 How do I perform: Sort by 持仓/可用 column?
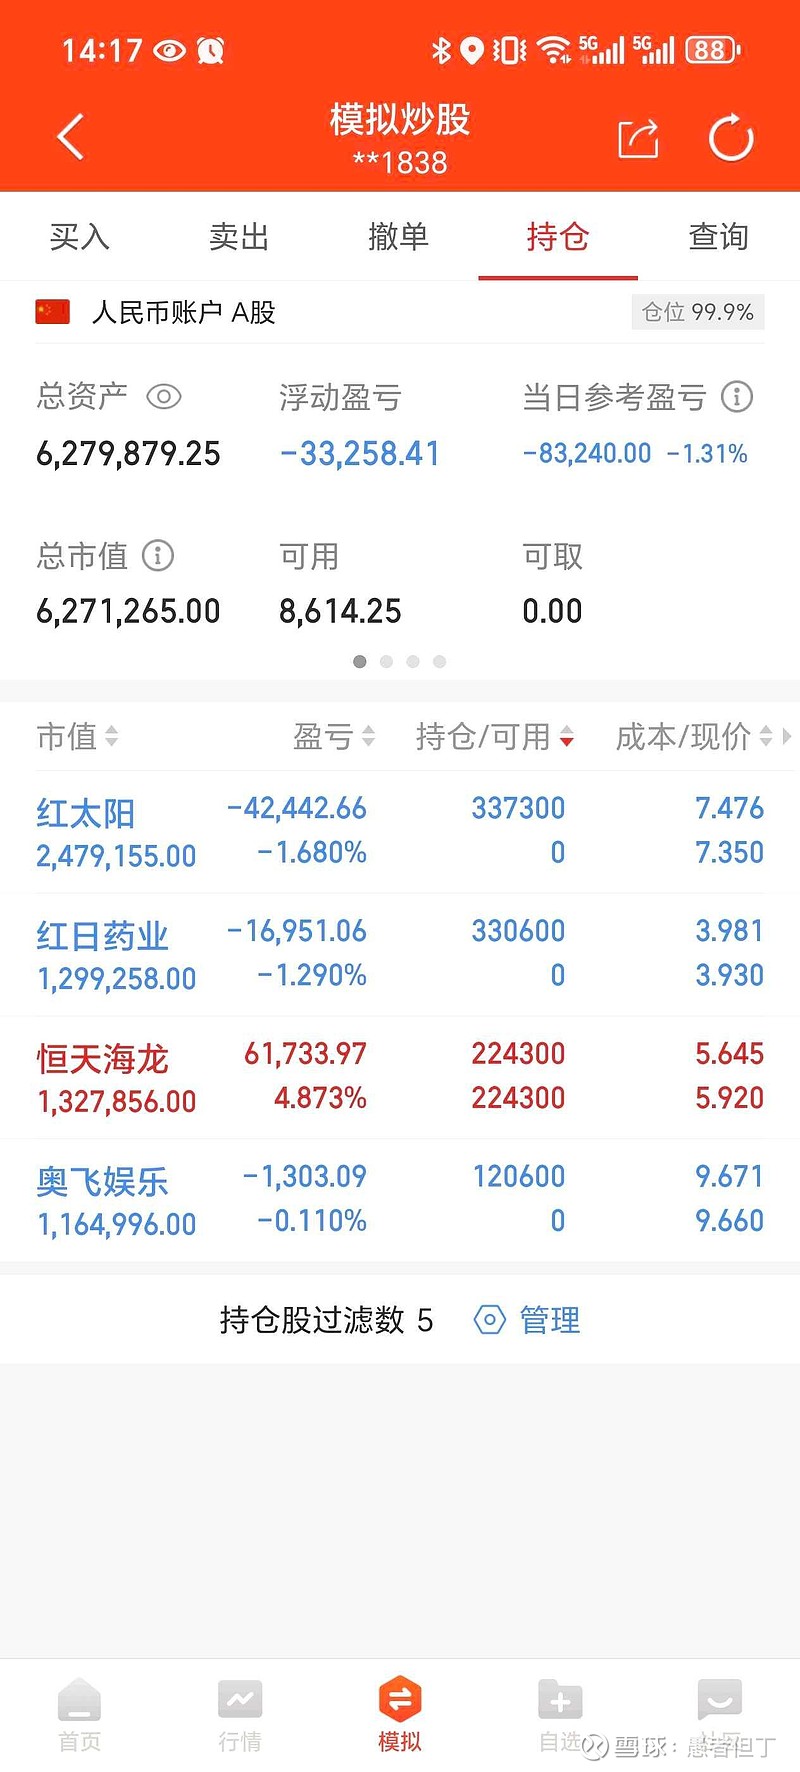[x=495, y=737]
